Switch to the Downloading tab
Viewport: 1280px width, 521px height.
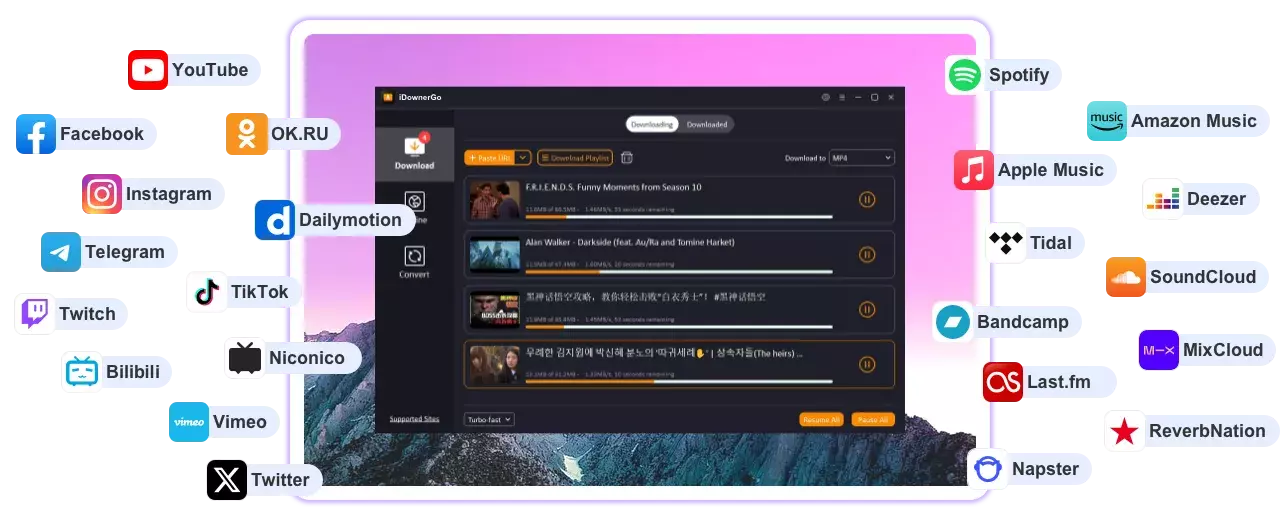[652, 124]
